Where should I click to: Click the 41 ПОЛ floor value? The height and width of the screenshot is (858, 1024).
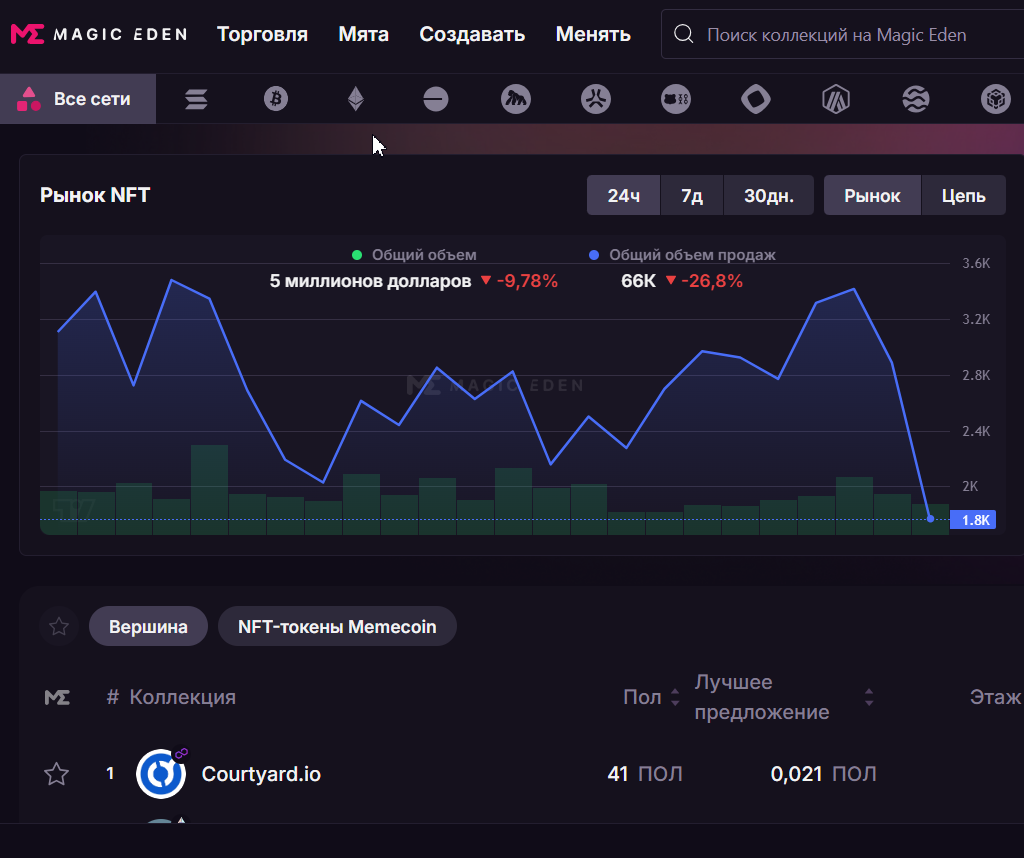[x=645, y=774]
